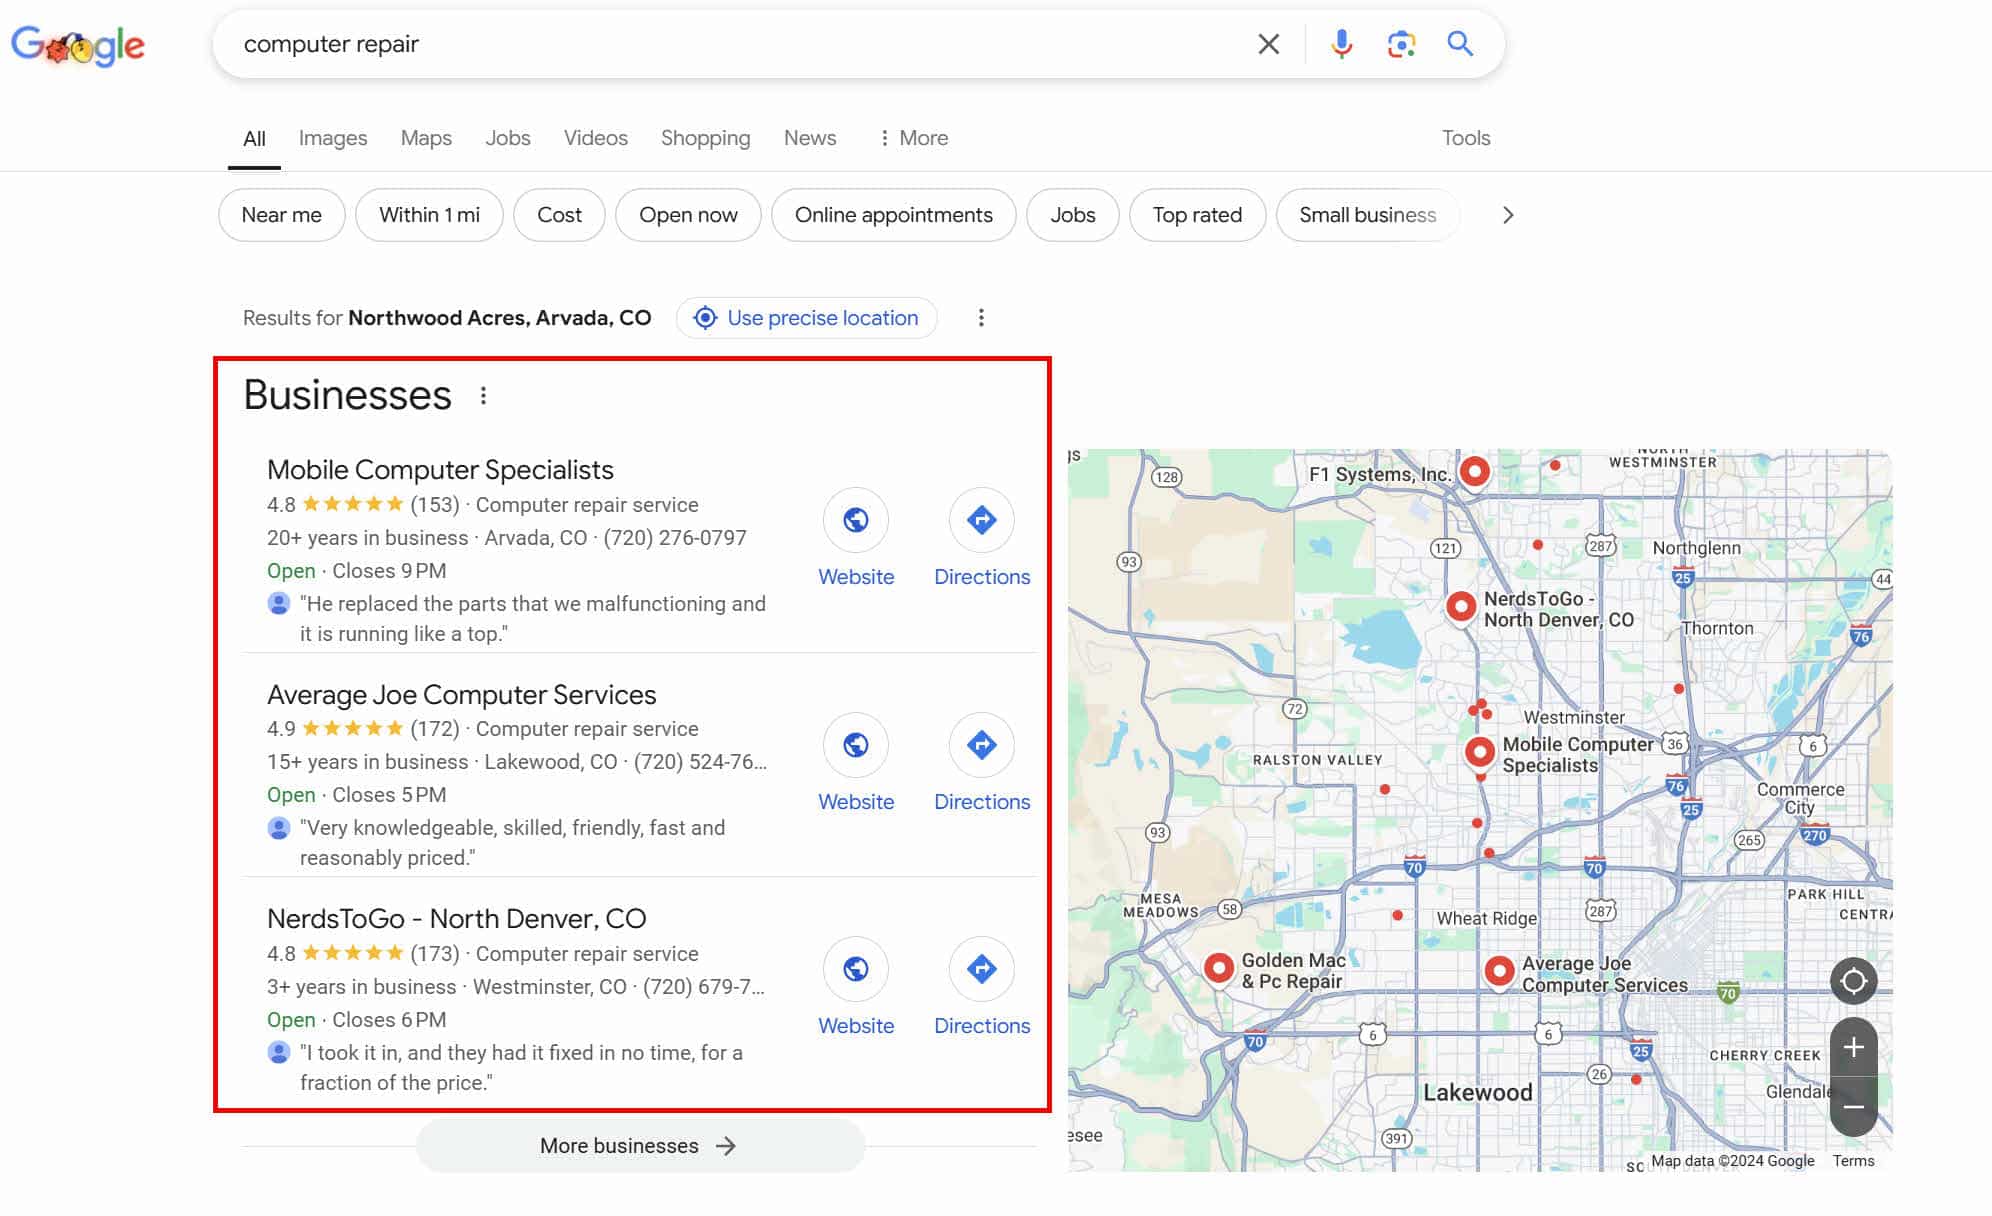Open the map Terms link
This screenshot has width=1992, height=1216.
tap(1853, 1161)
